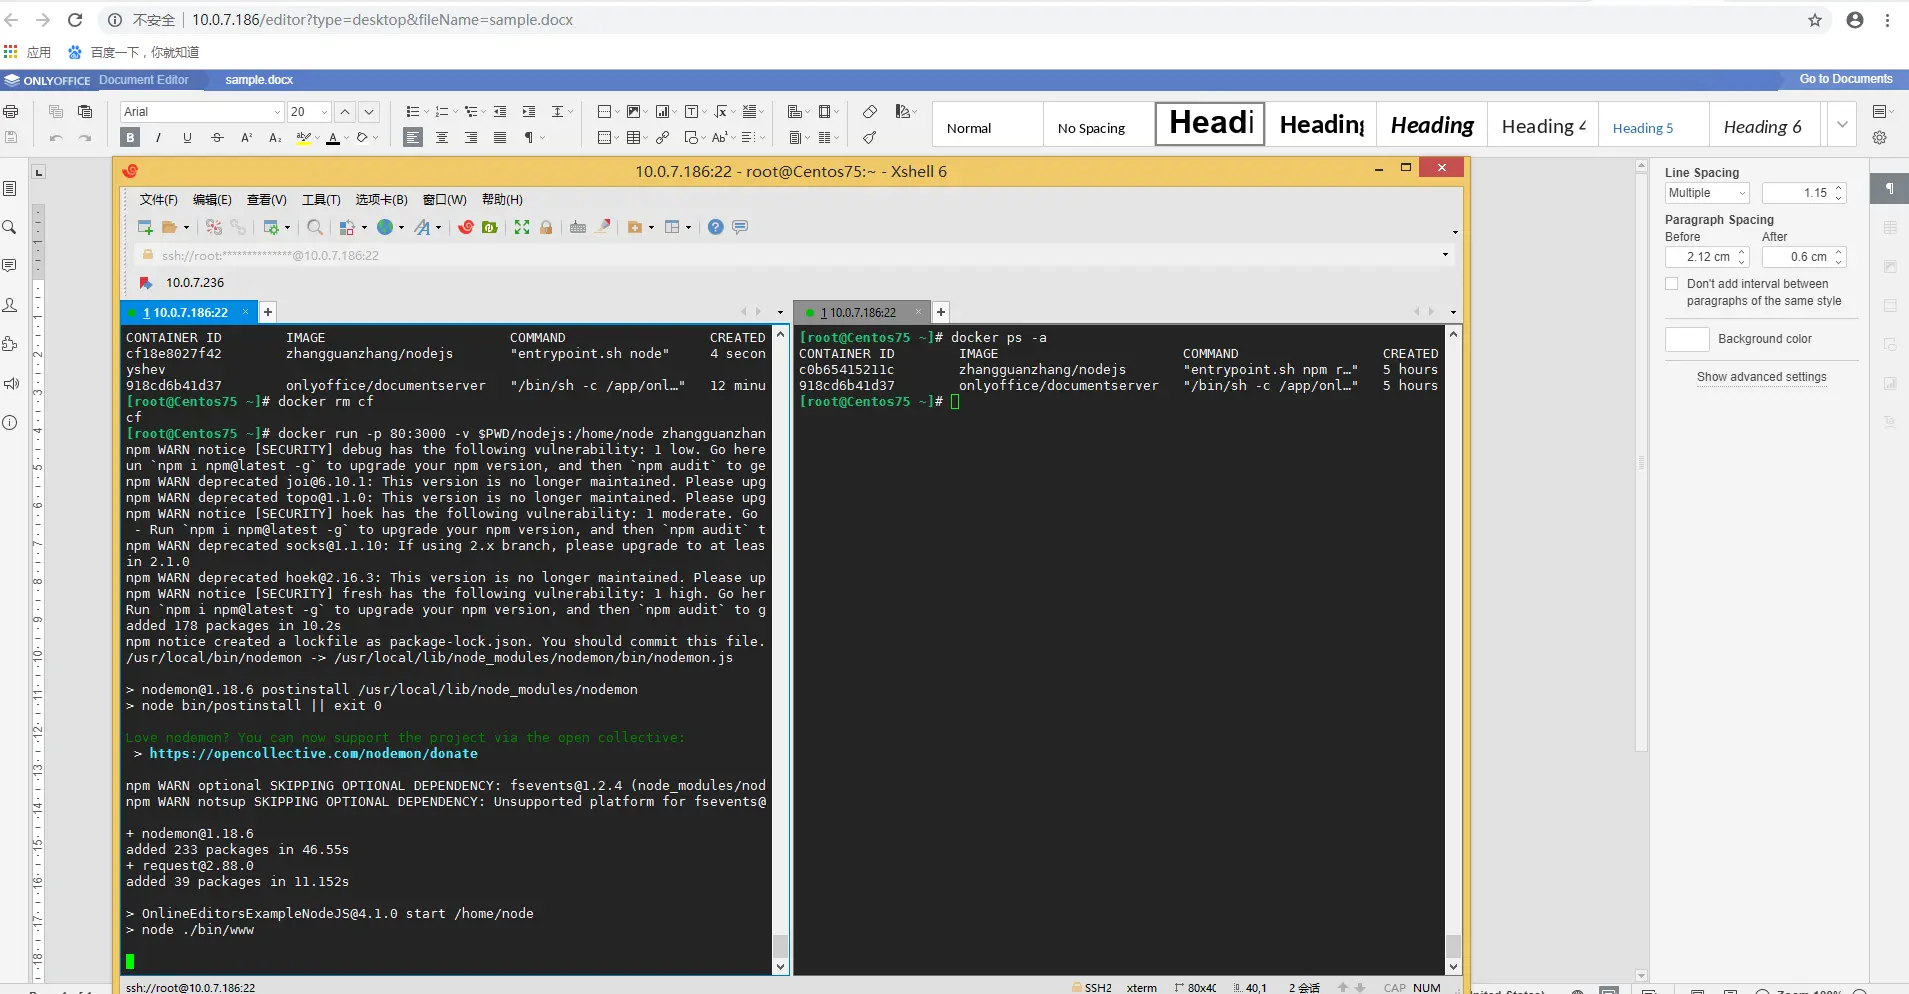
Task: Open the 工具(T) menu in Xshell
Action: point(321,200)
